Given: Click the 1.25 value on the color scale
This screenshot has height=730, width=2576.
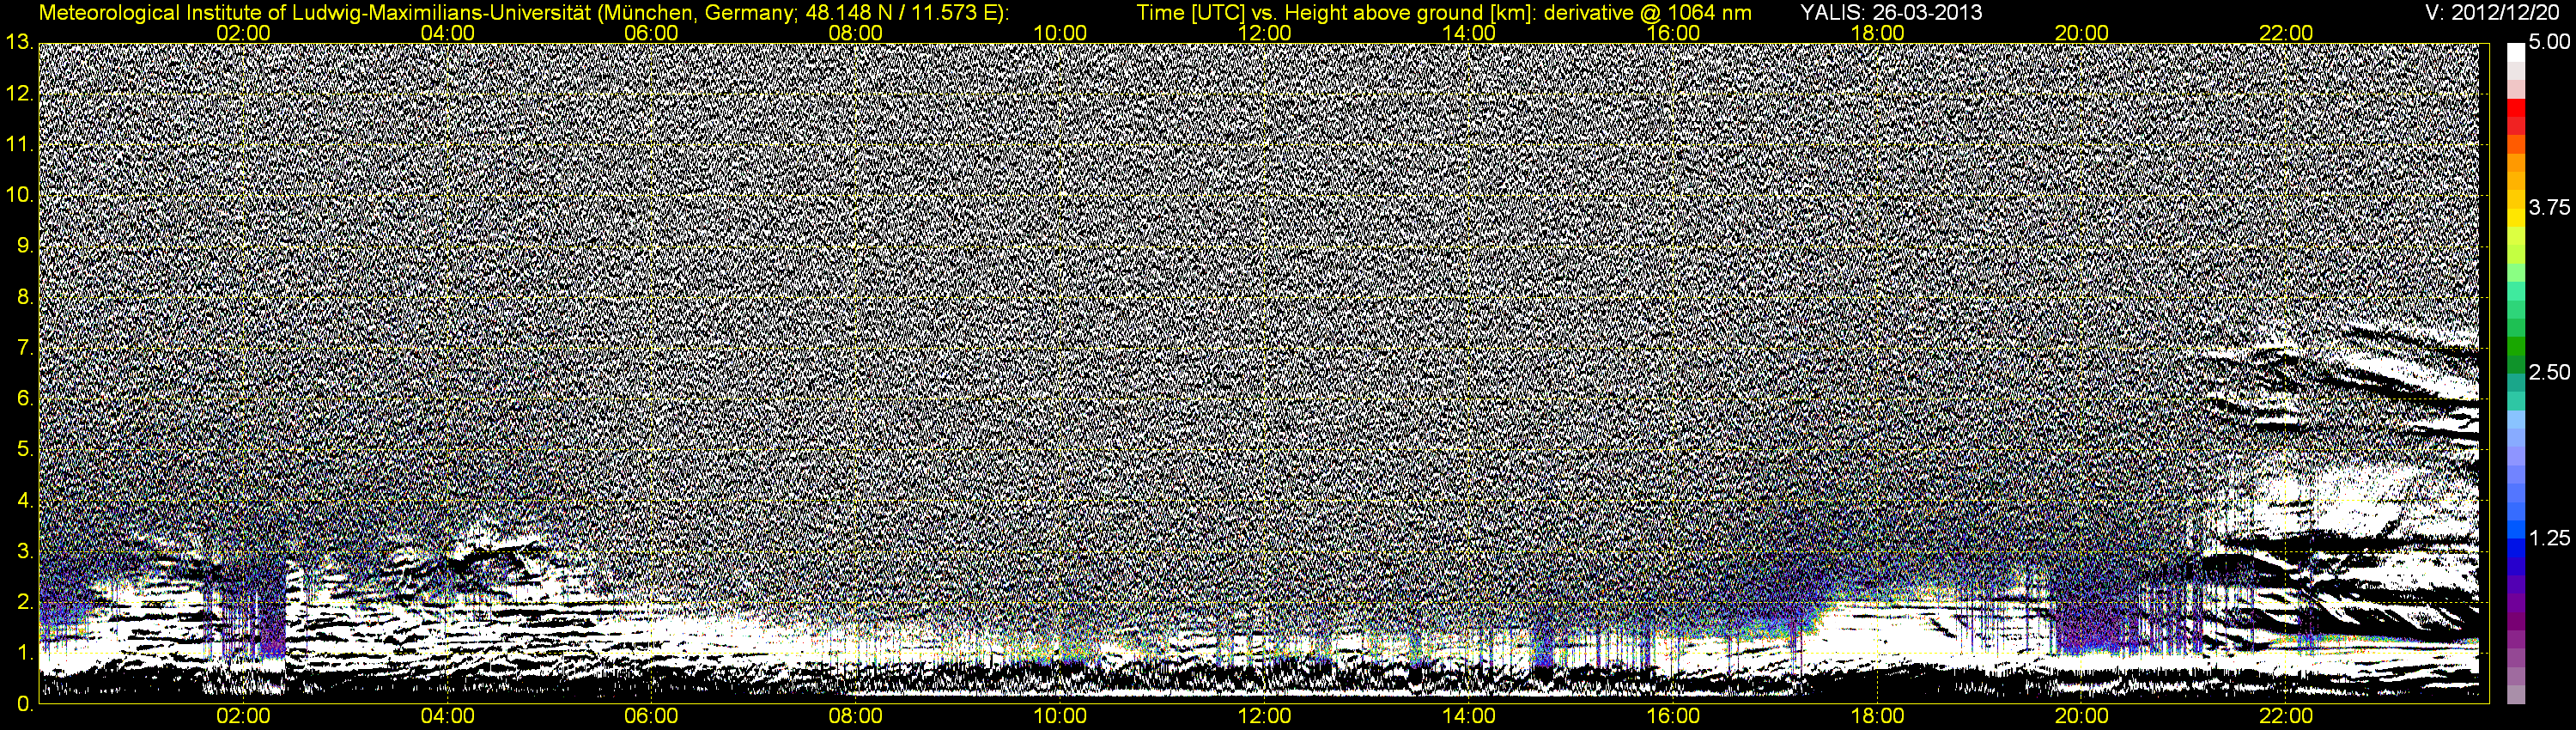Looking at the screenshot, I should point(2548,538).
